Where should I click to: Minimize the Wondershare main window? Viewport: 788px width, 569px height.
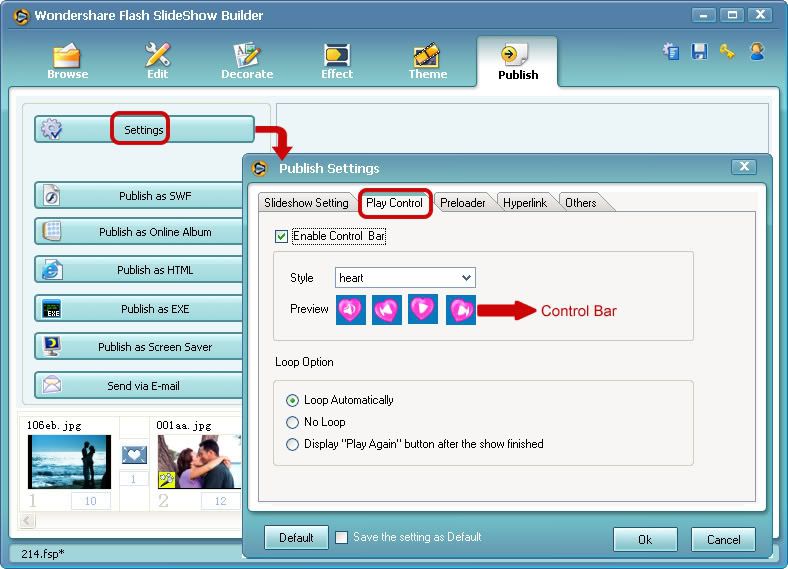pos(703,15)
